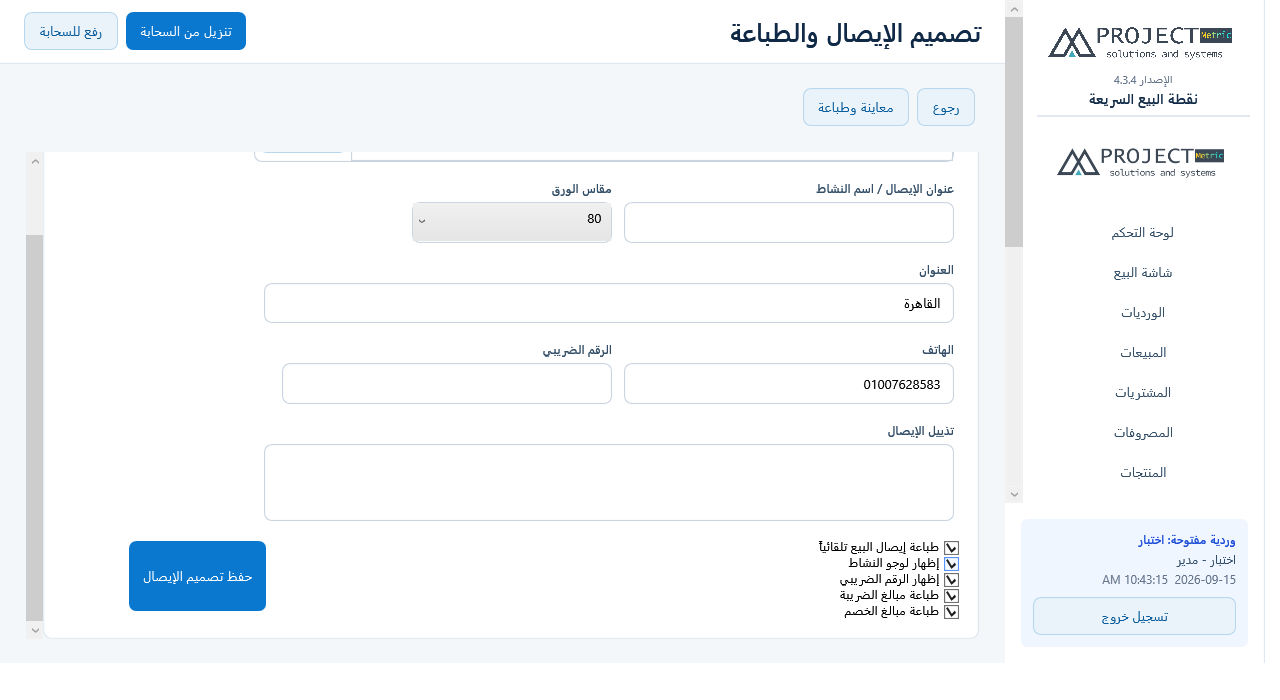
Task: Click the sidebar menu scrollbar thumb
Action: (1014, 132)
